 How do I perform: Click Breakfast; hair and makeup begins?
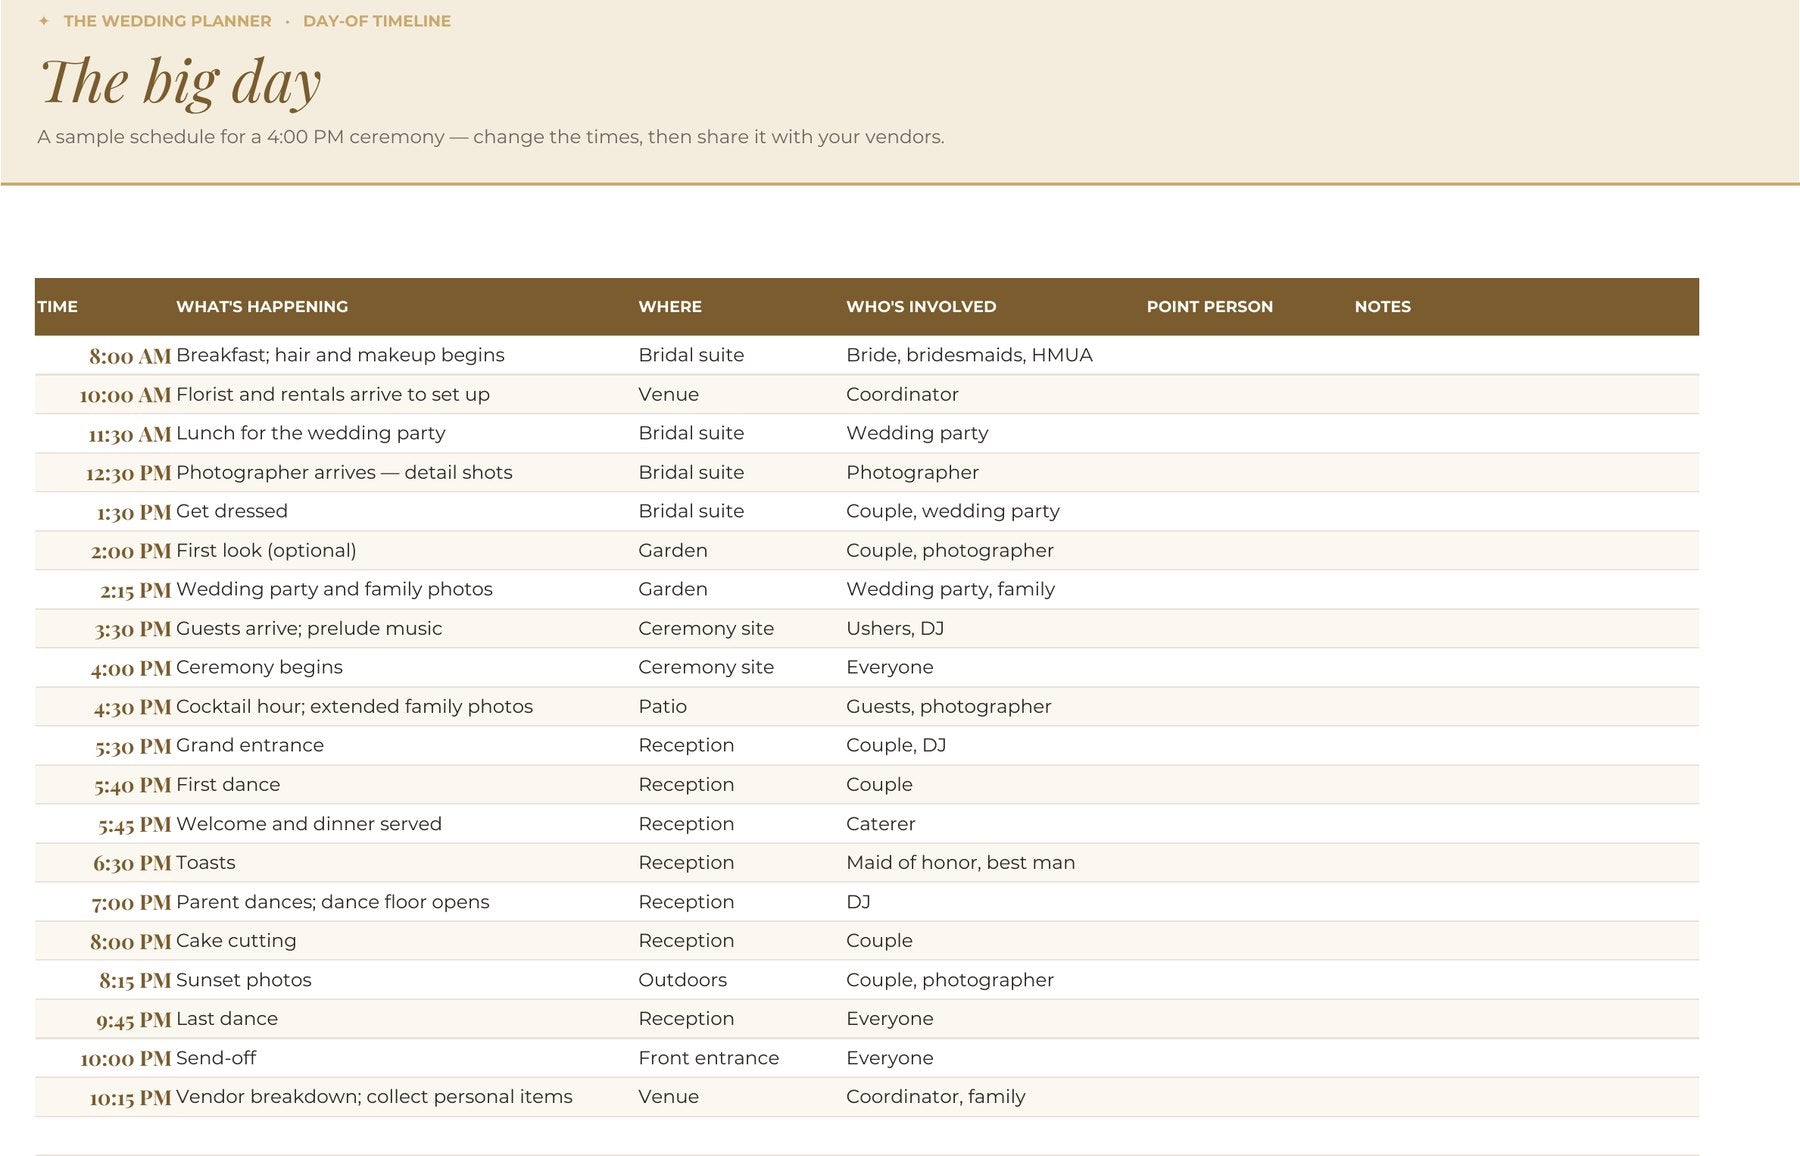pos(340,355)
